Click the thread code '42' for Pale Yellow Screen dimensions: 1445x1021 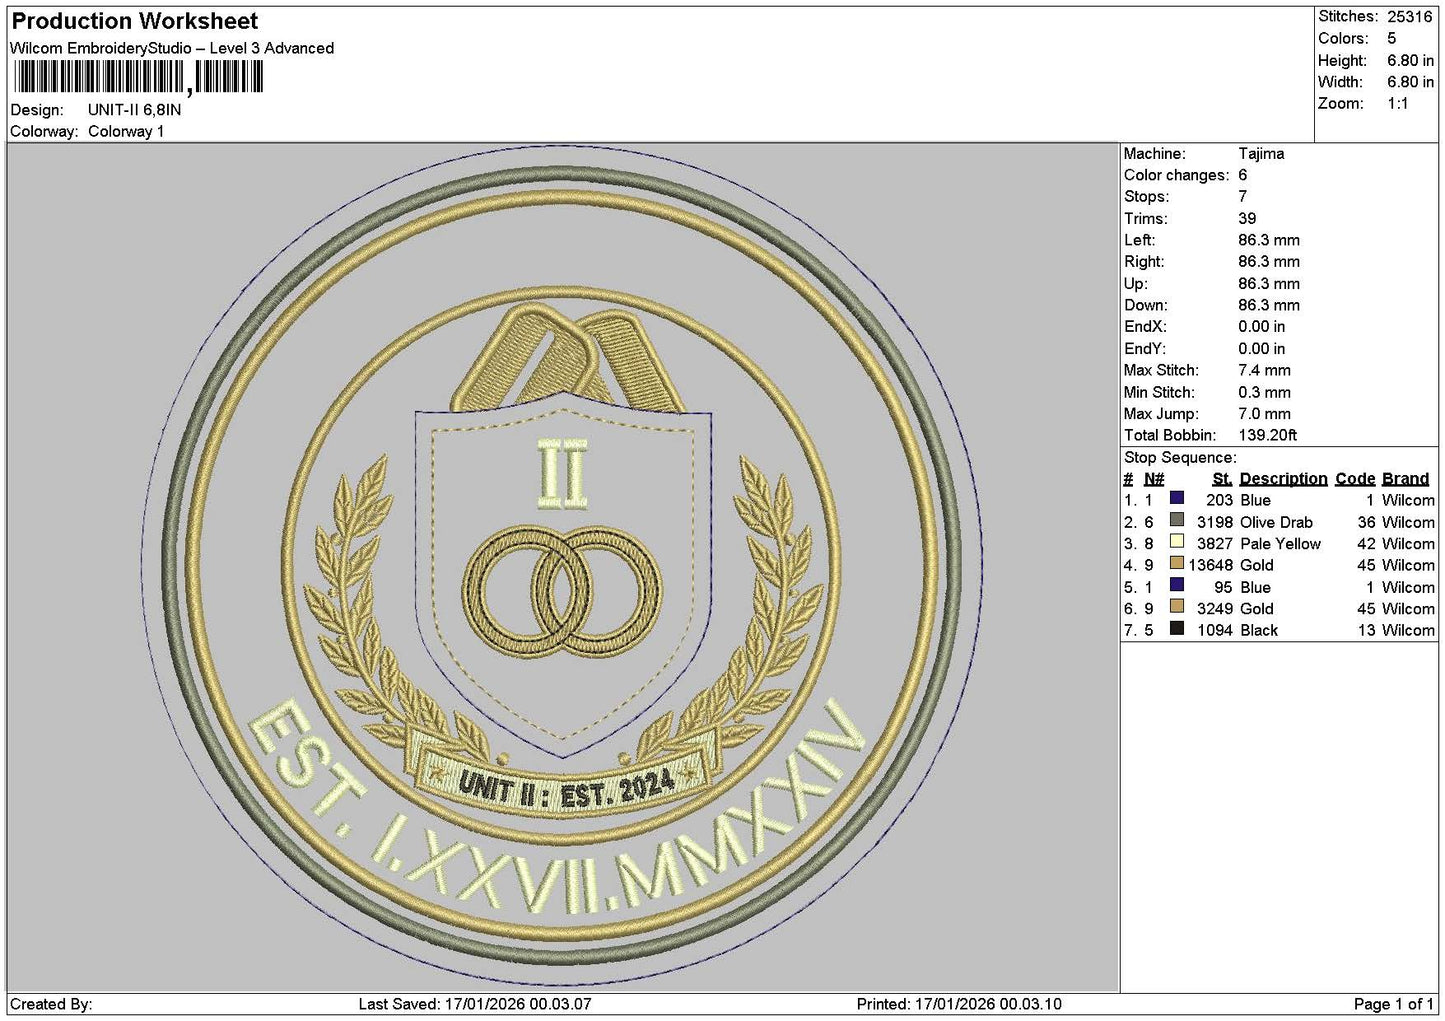tap(1367, 544)
